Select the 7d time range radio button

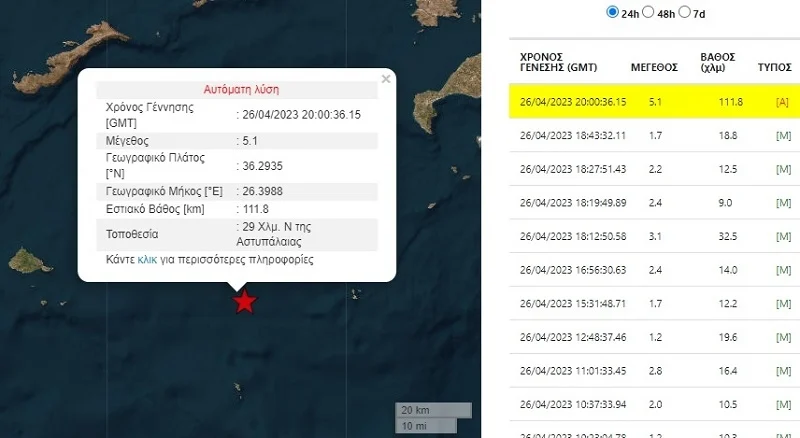[684, 12]
